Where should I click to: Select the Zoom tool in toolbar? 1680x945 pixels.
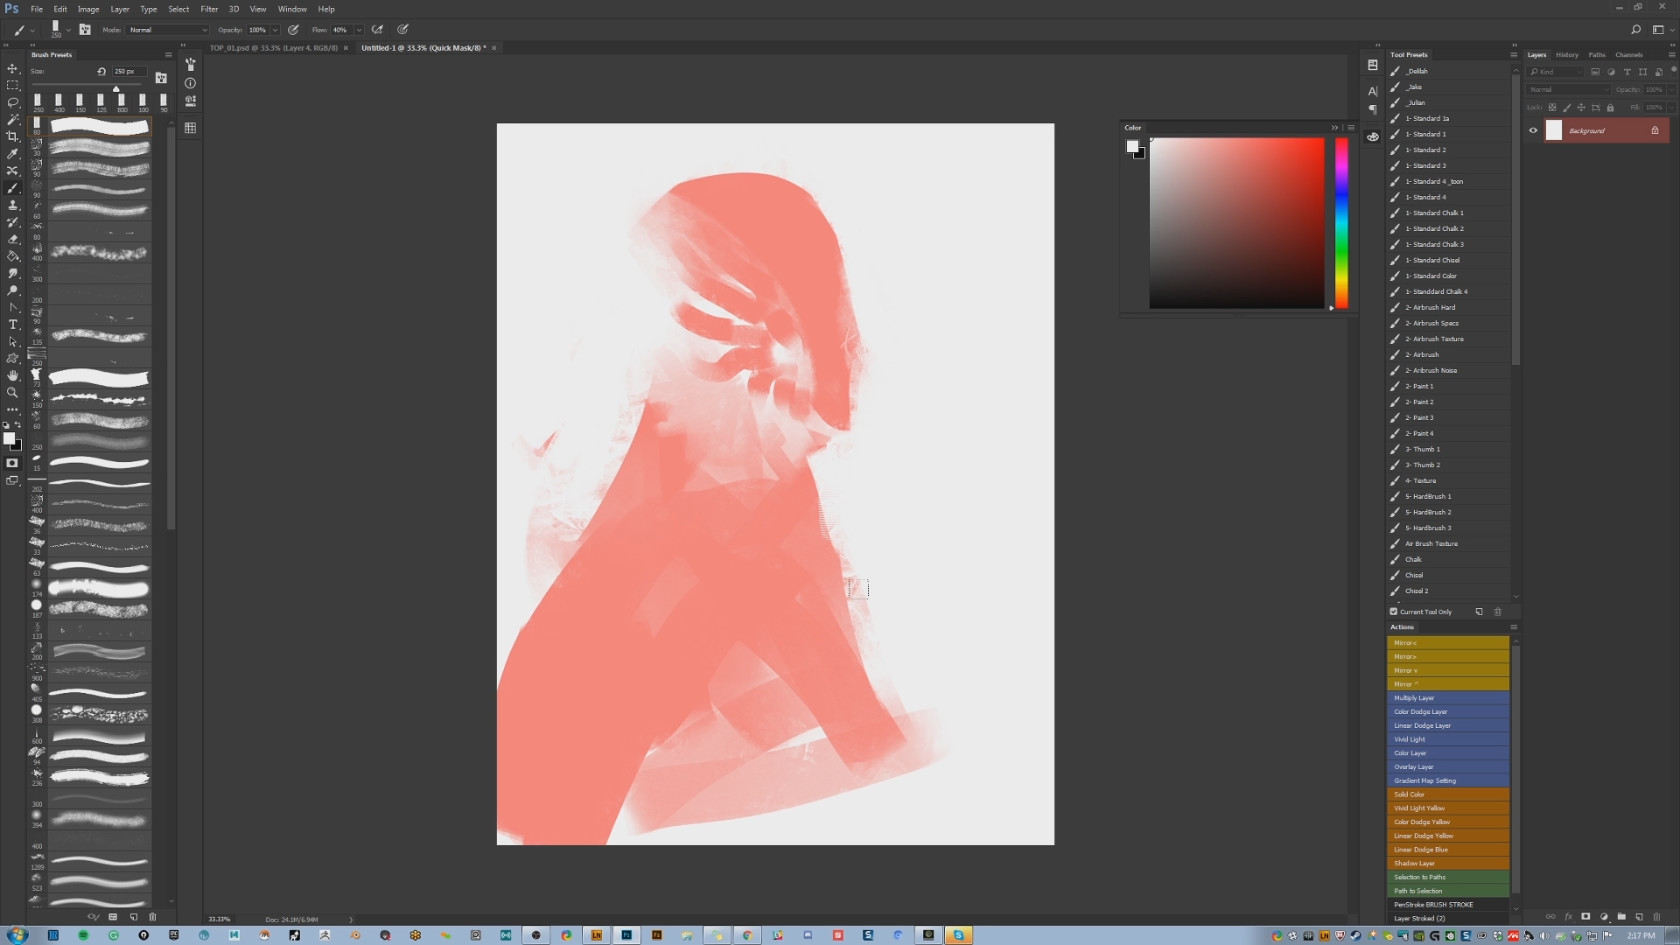pyautogui.click(x=13, y=392)
